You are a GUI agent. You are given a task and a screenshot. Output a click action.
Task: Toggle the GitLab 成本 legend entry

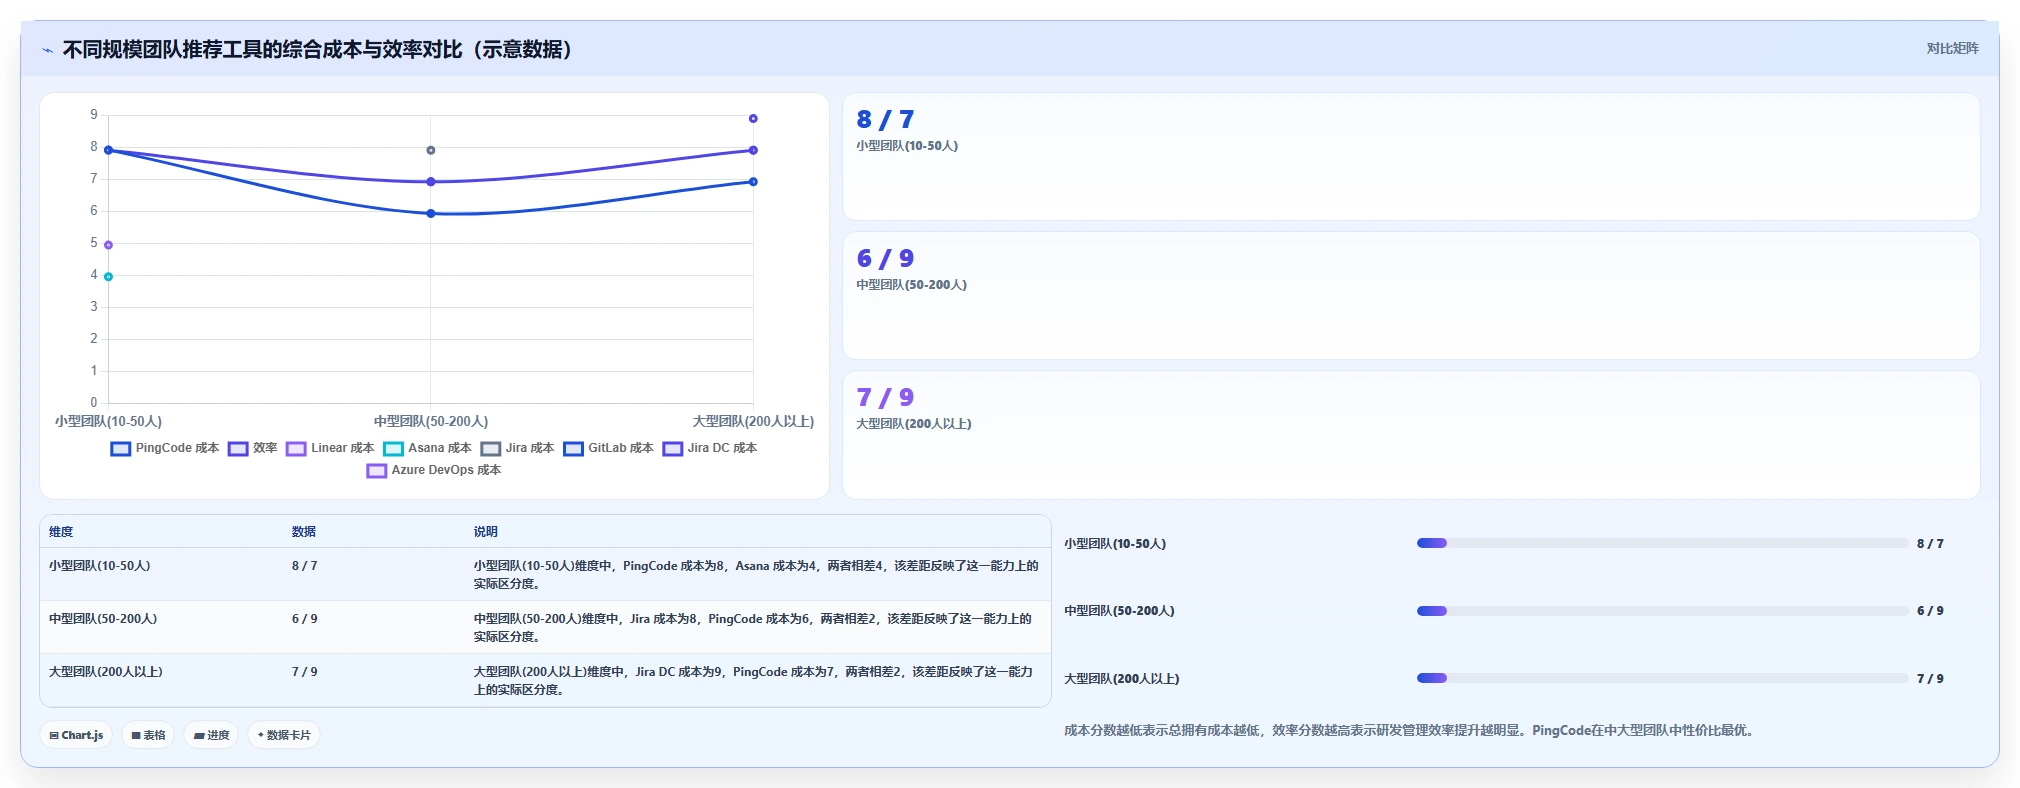(x=608, y=448)
